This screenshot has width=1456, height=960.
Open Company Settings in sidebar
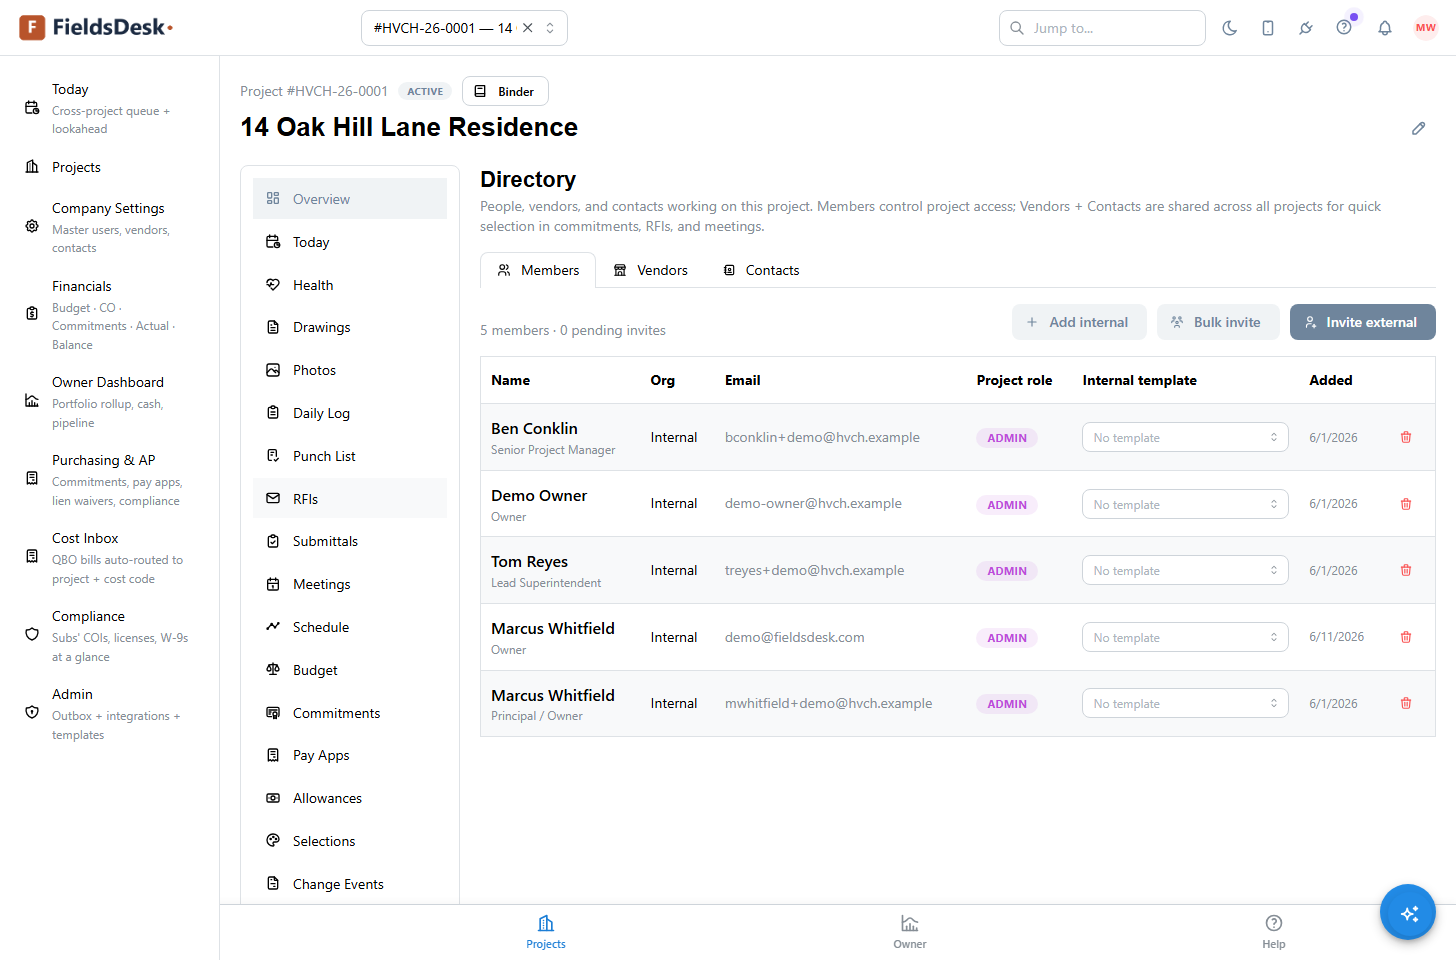[x=109, y=227]
